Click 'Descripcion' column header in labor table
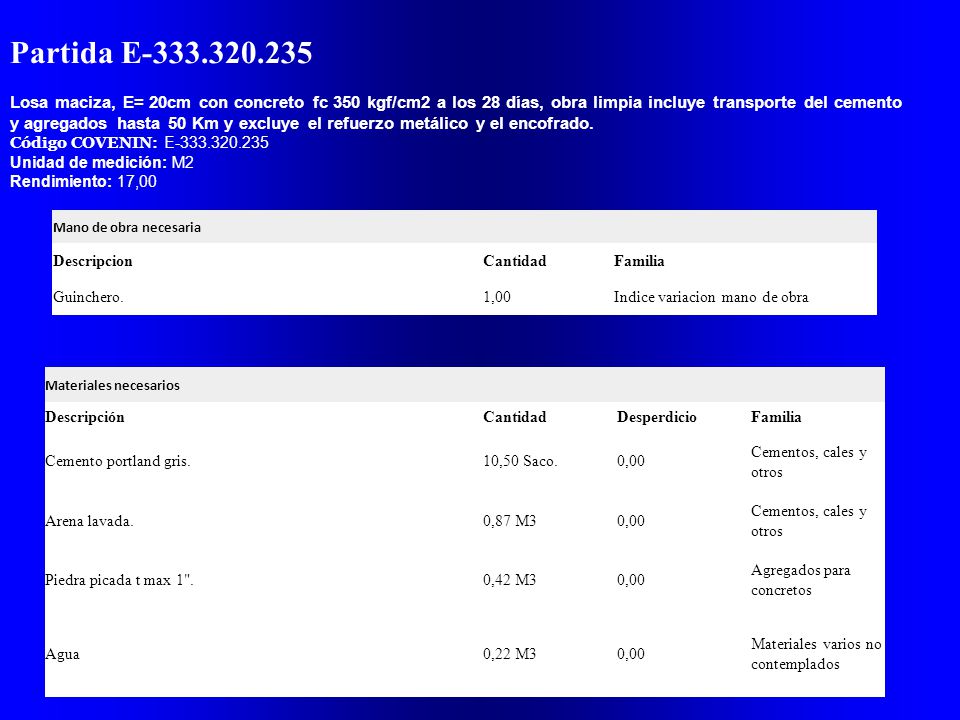Viewport: 960px width, 720px height. click(x=92, y=261)
